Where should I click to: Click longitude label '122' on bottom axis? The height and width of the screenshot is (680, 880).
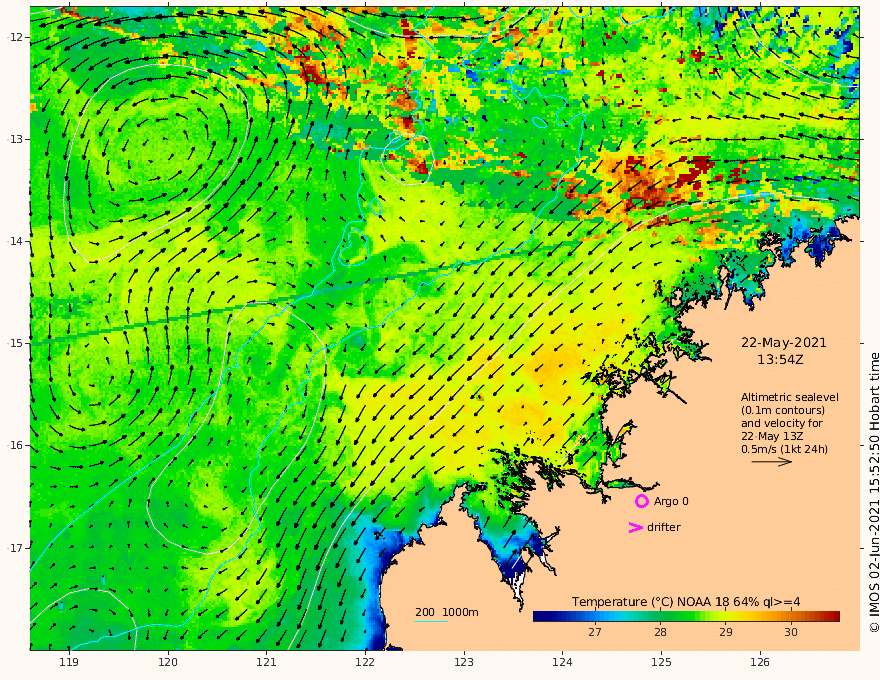365,663
